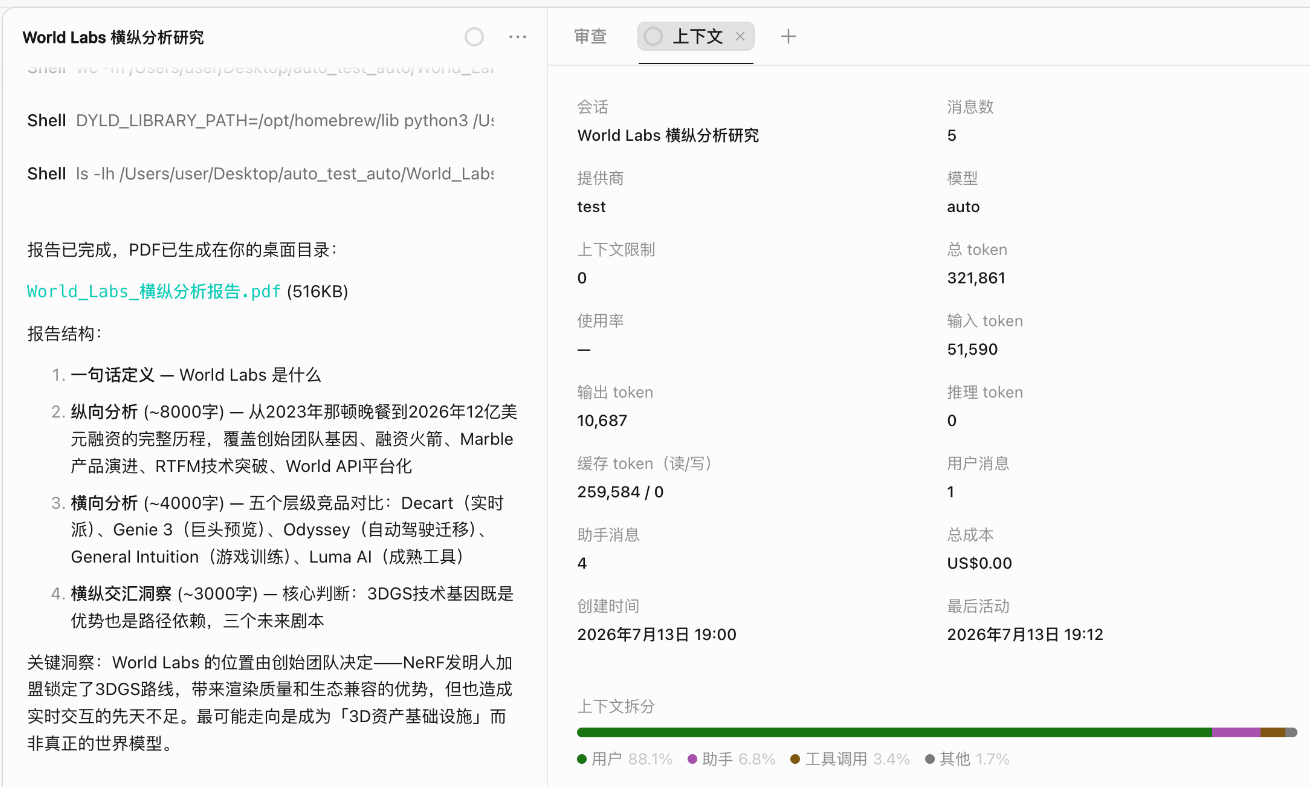This screenshot has height=787, width=1310.
Task: Select the 上下文 tab
Action: (x=697, y=36)
